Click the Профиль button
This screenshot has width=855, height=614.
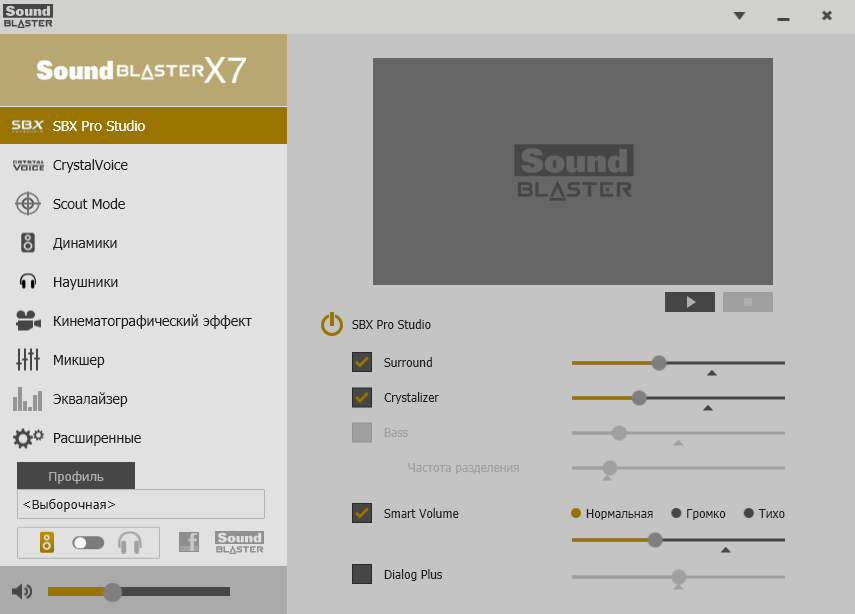point(76,476)
